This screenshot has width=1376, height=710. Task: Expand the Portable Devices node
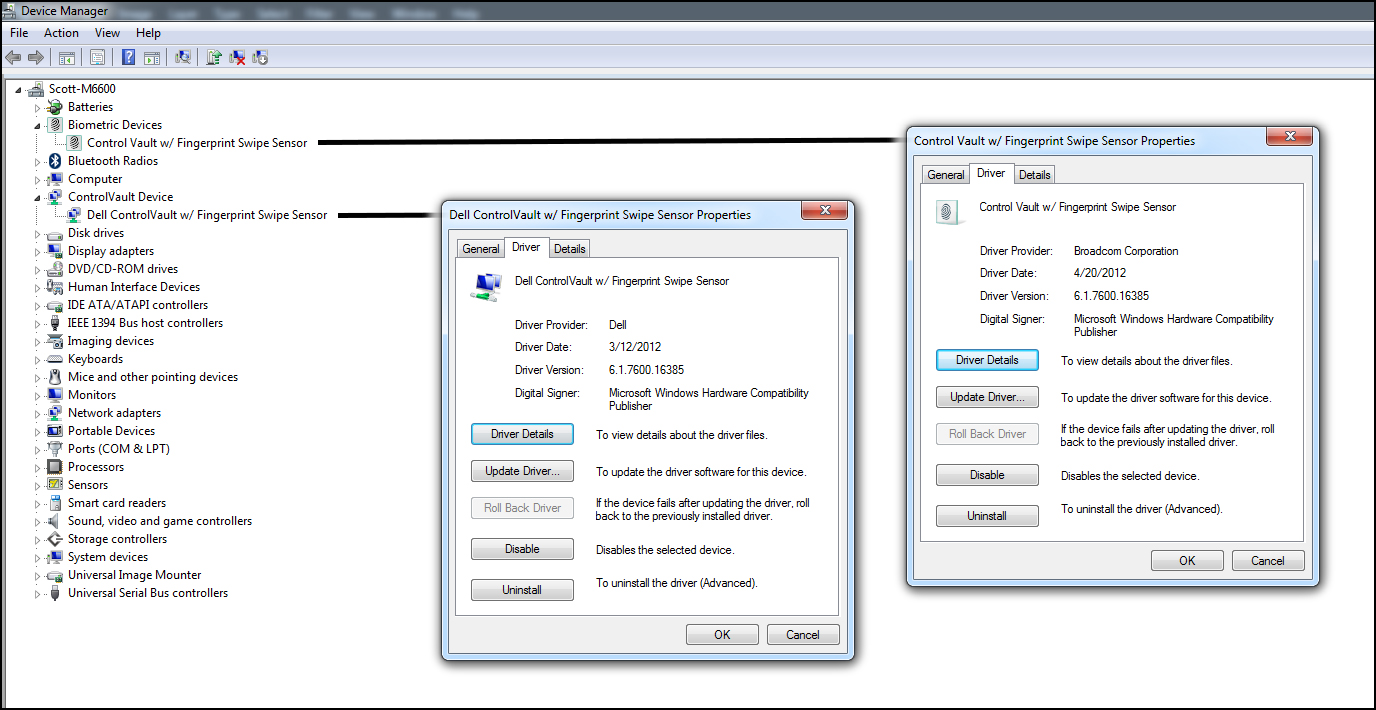point(38,431)
